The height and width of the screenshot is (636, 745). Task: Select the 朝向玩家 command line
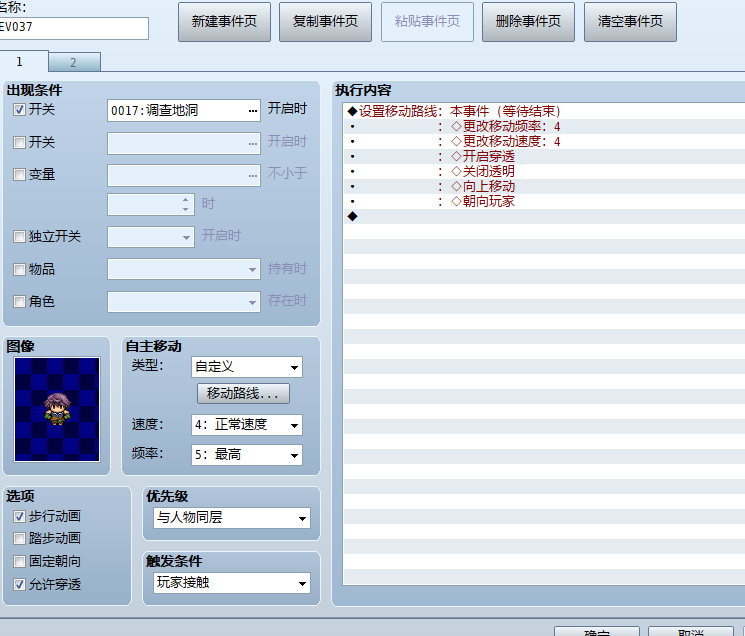544,201
